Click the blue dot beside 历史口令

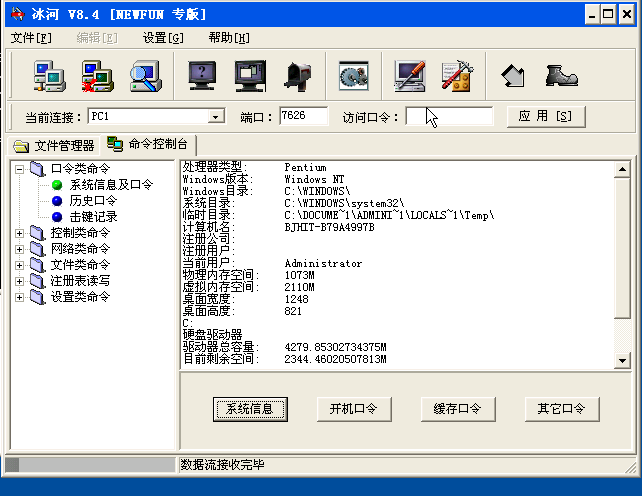pyautogui.click(x=57, y=201)
